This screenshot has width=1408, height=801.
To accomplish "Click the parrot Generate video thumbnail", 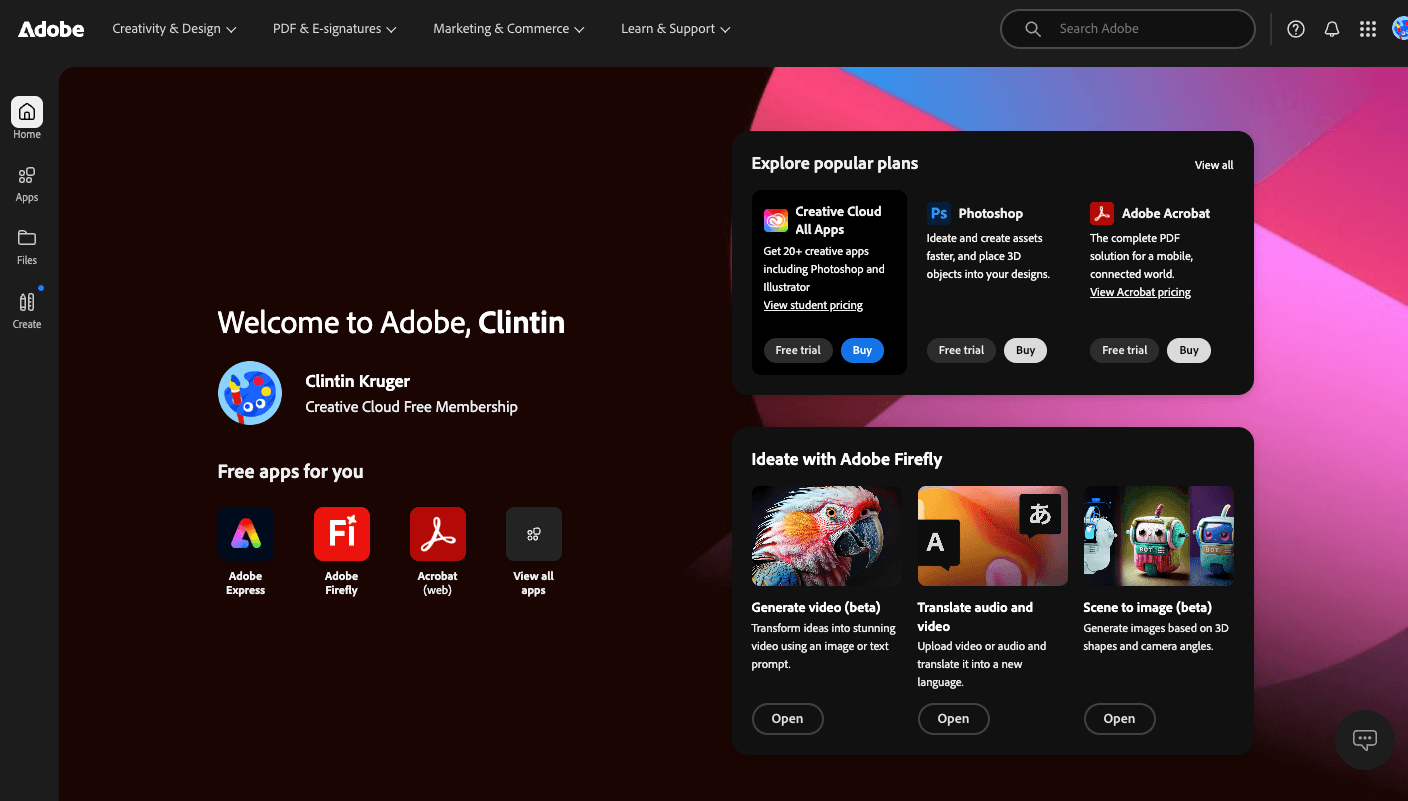I will (827, 536).
